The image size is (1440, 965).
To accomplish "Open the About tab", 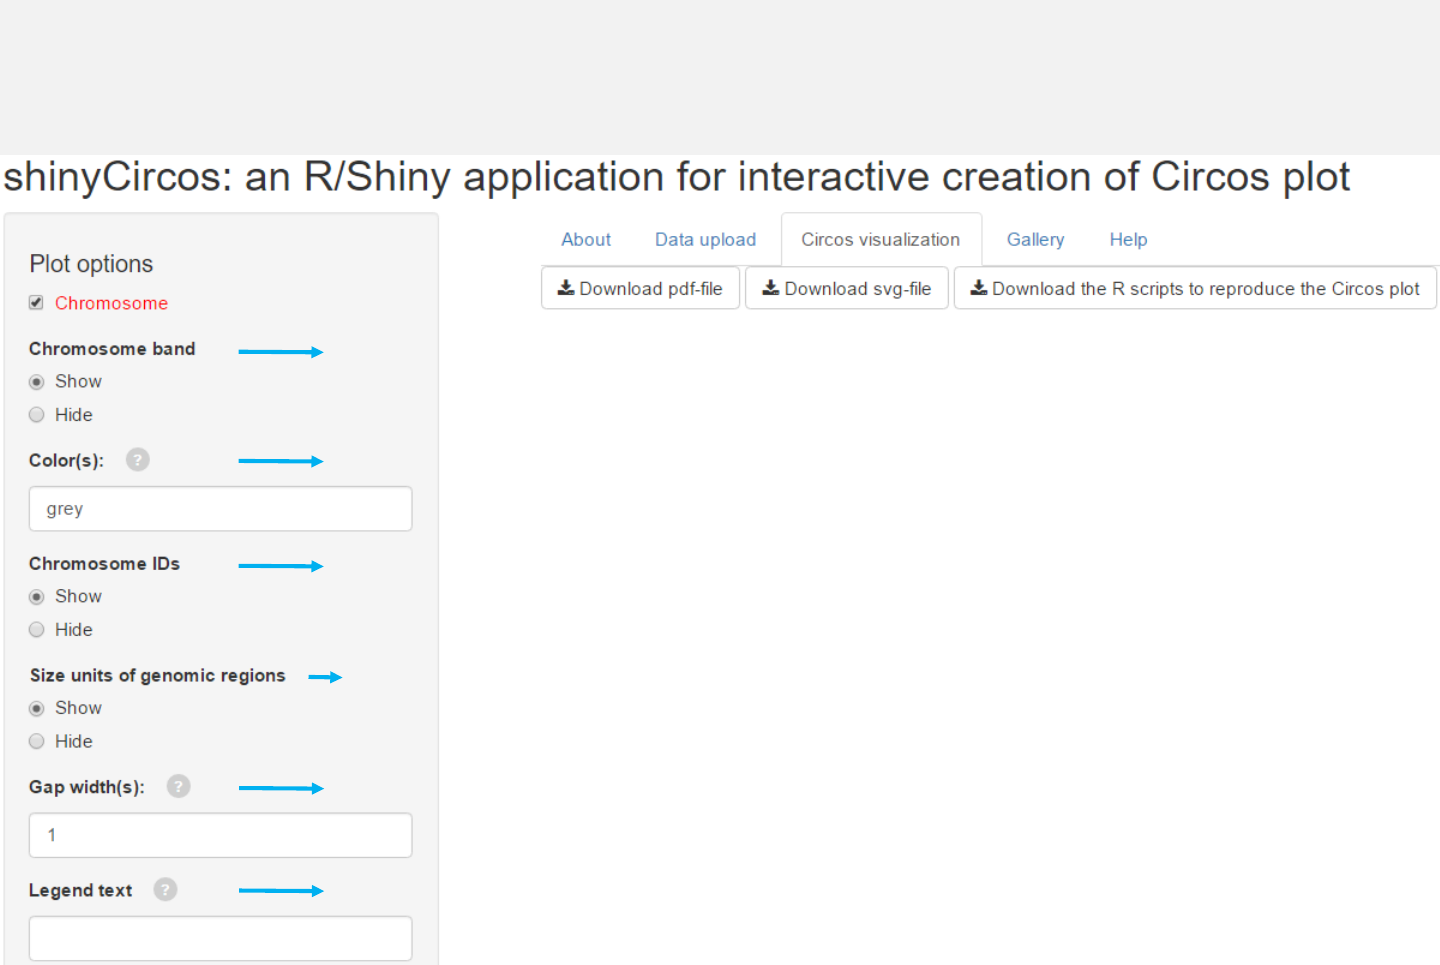I will [586, 240].
